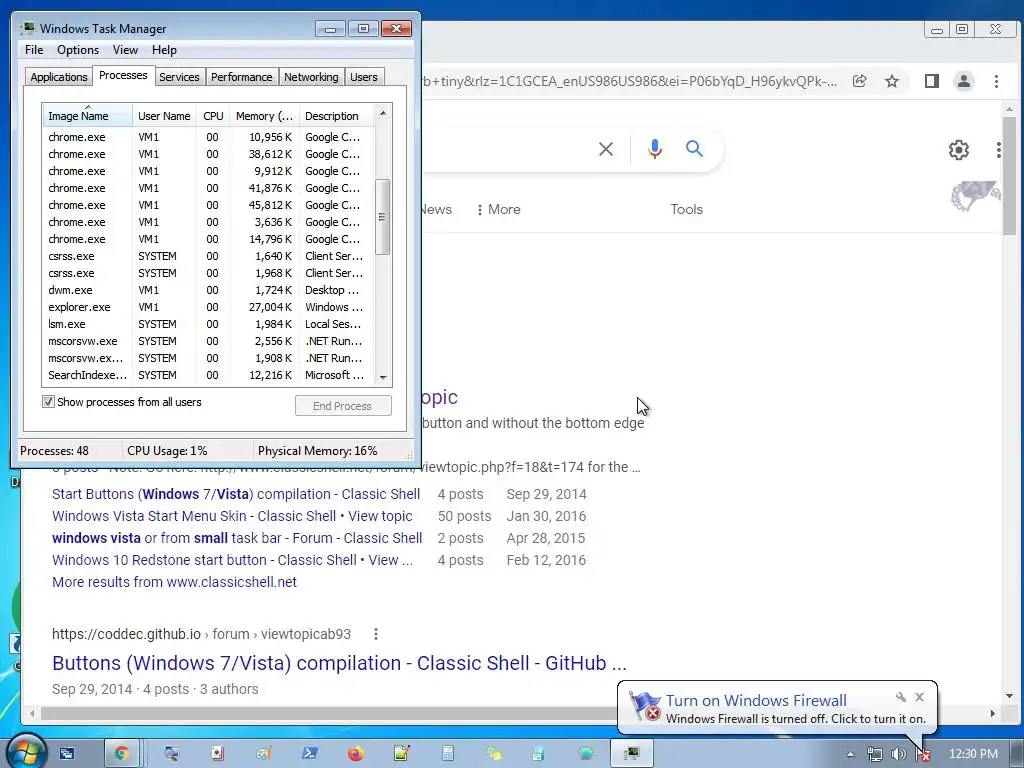Dismiss the Firewall notification balloon
The height and width of the screenshot is (768, 1024).
point(920,697)
